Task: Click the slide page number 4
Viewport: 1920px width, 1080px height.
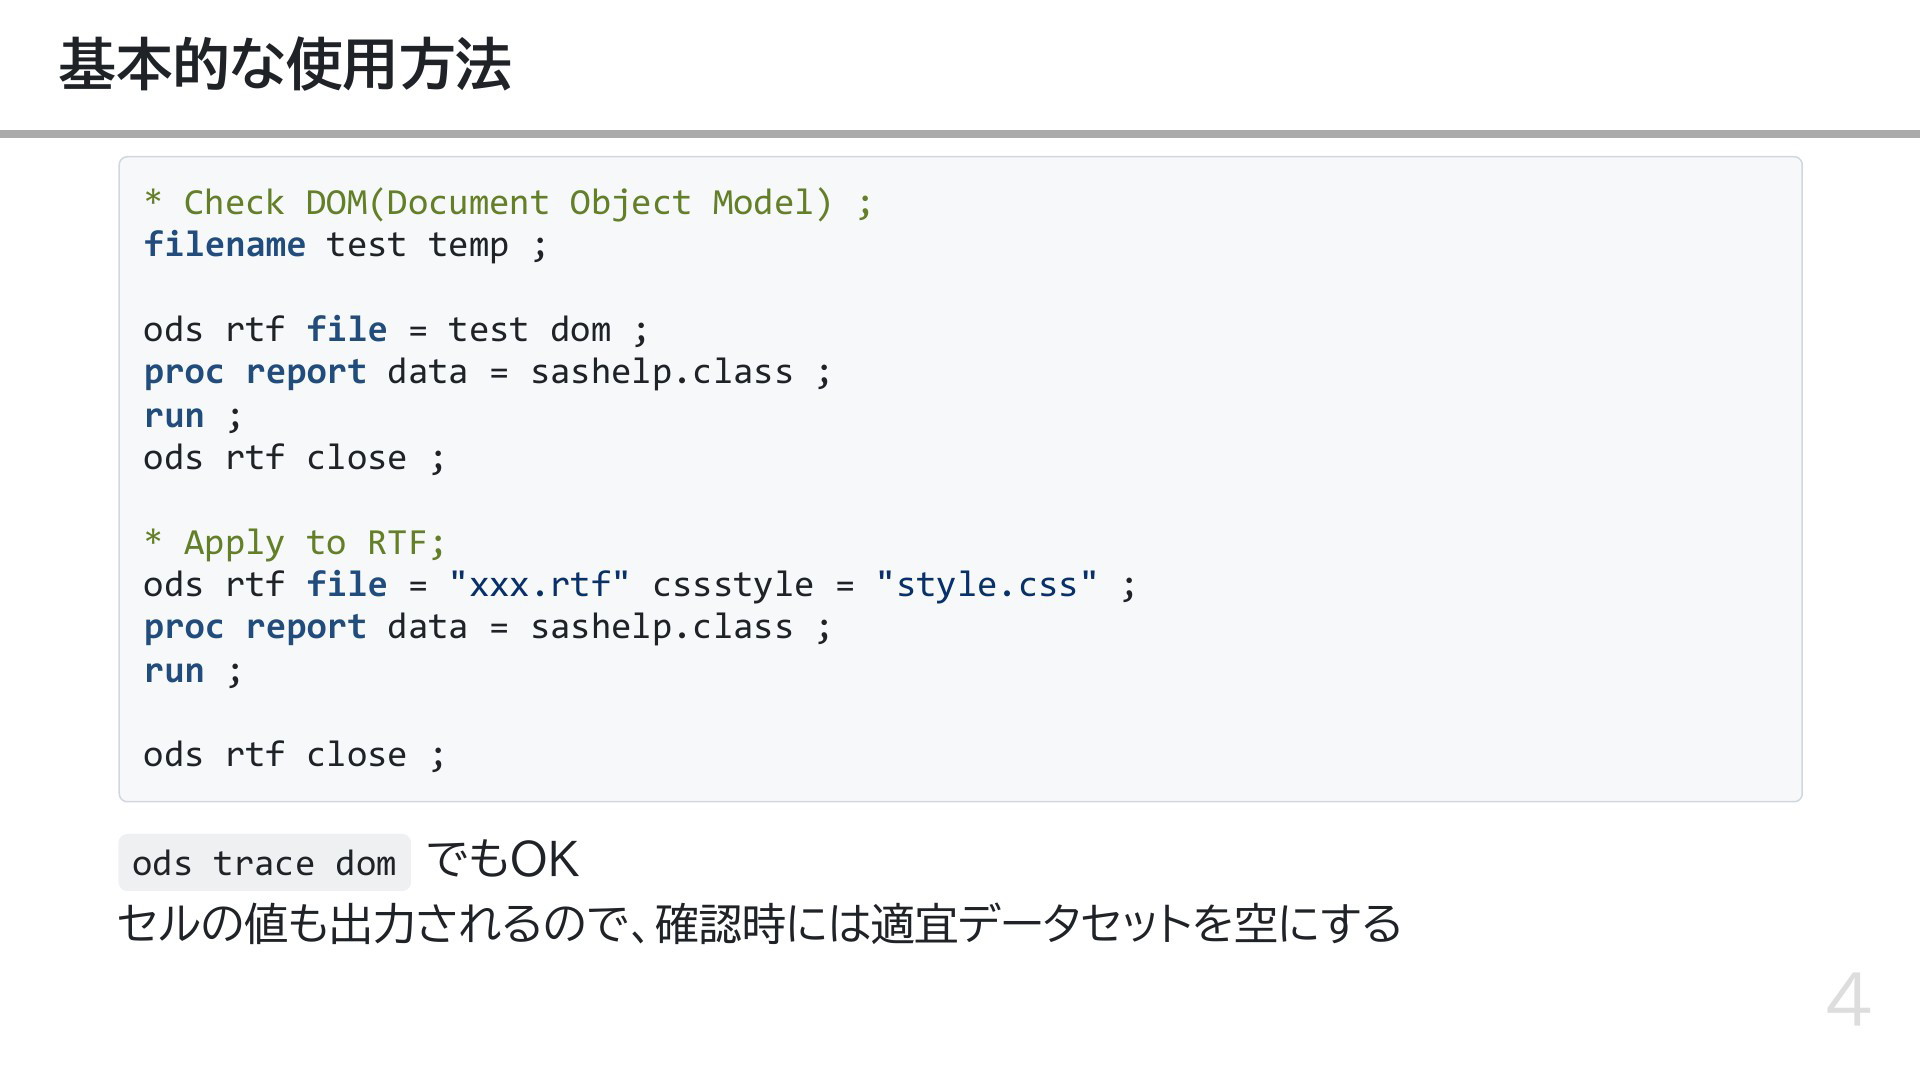Action: (x=1848, y=999)
